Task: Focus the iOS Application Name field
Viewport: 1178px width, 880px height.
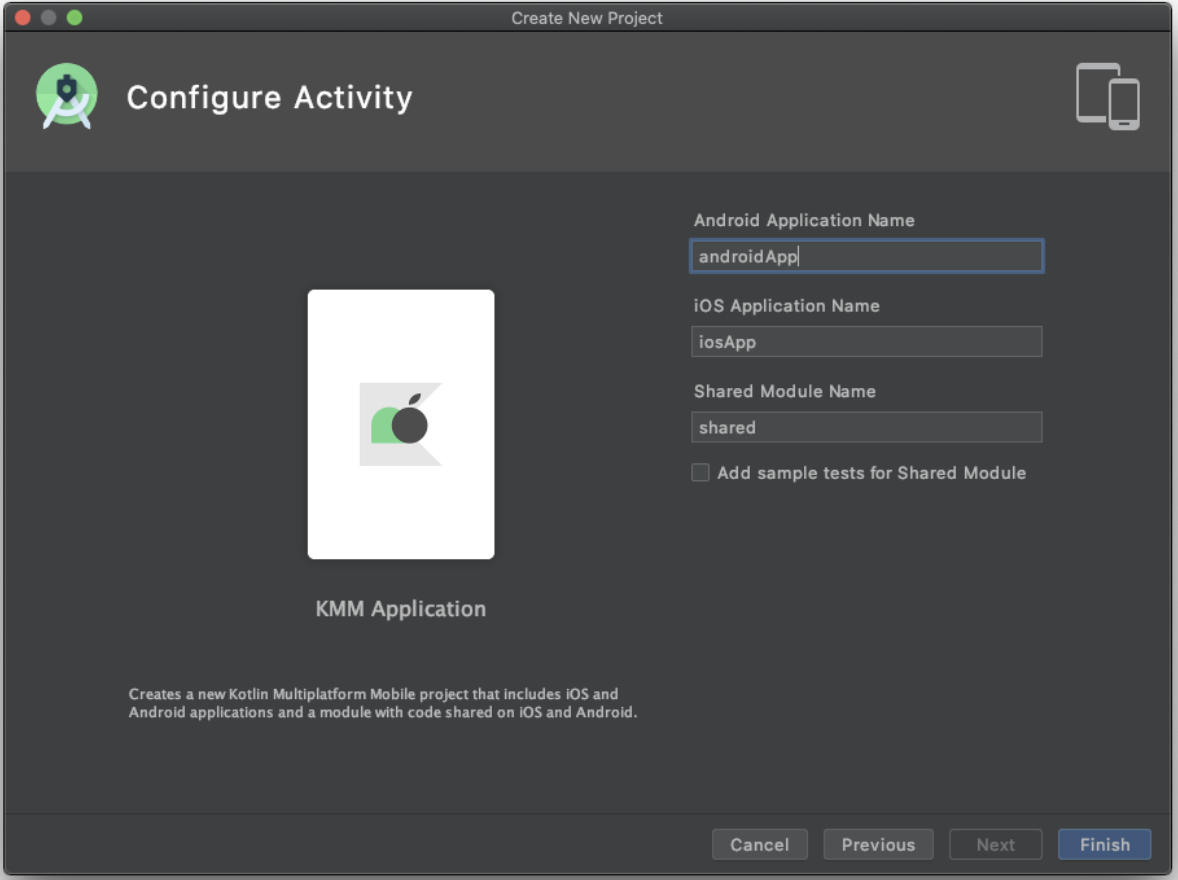Action: [866, 342]
